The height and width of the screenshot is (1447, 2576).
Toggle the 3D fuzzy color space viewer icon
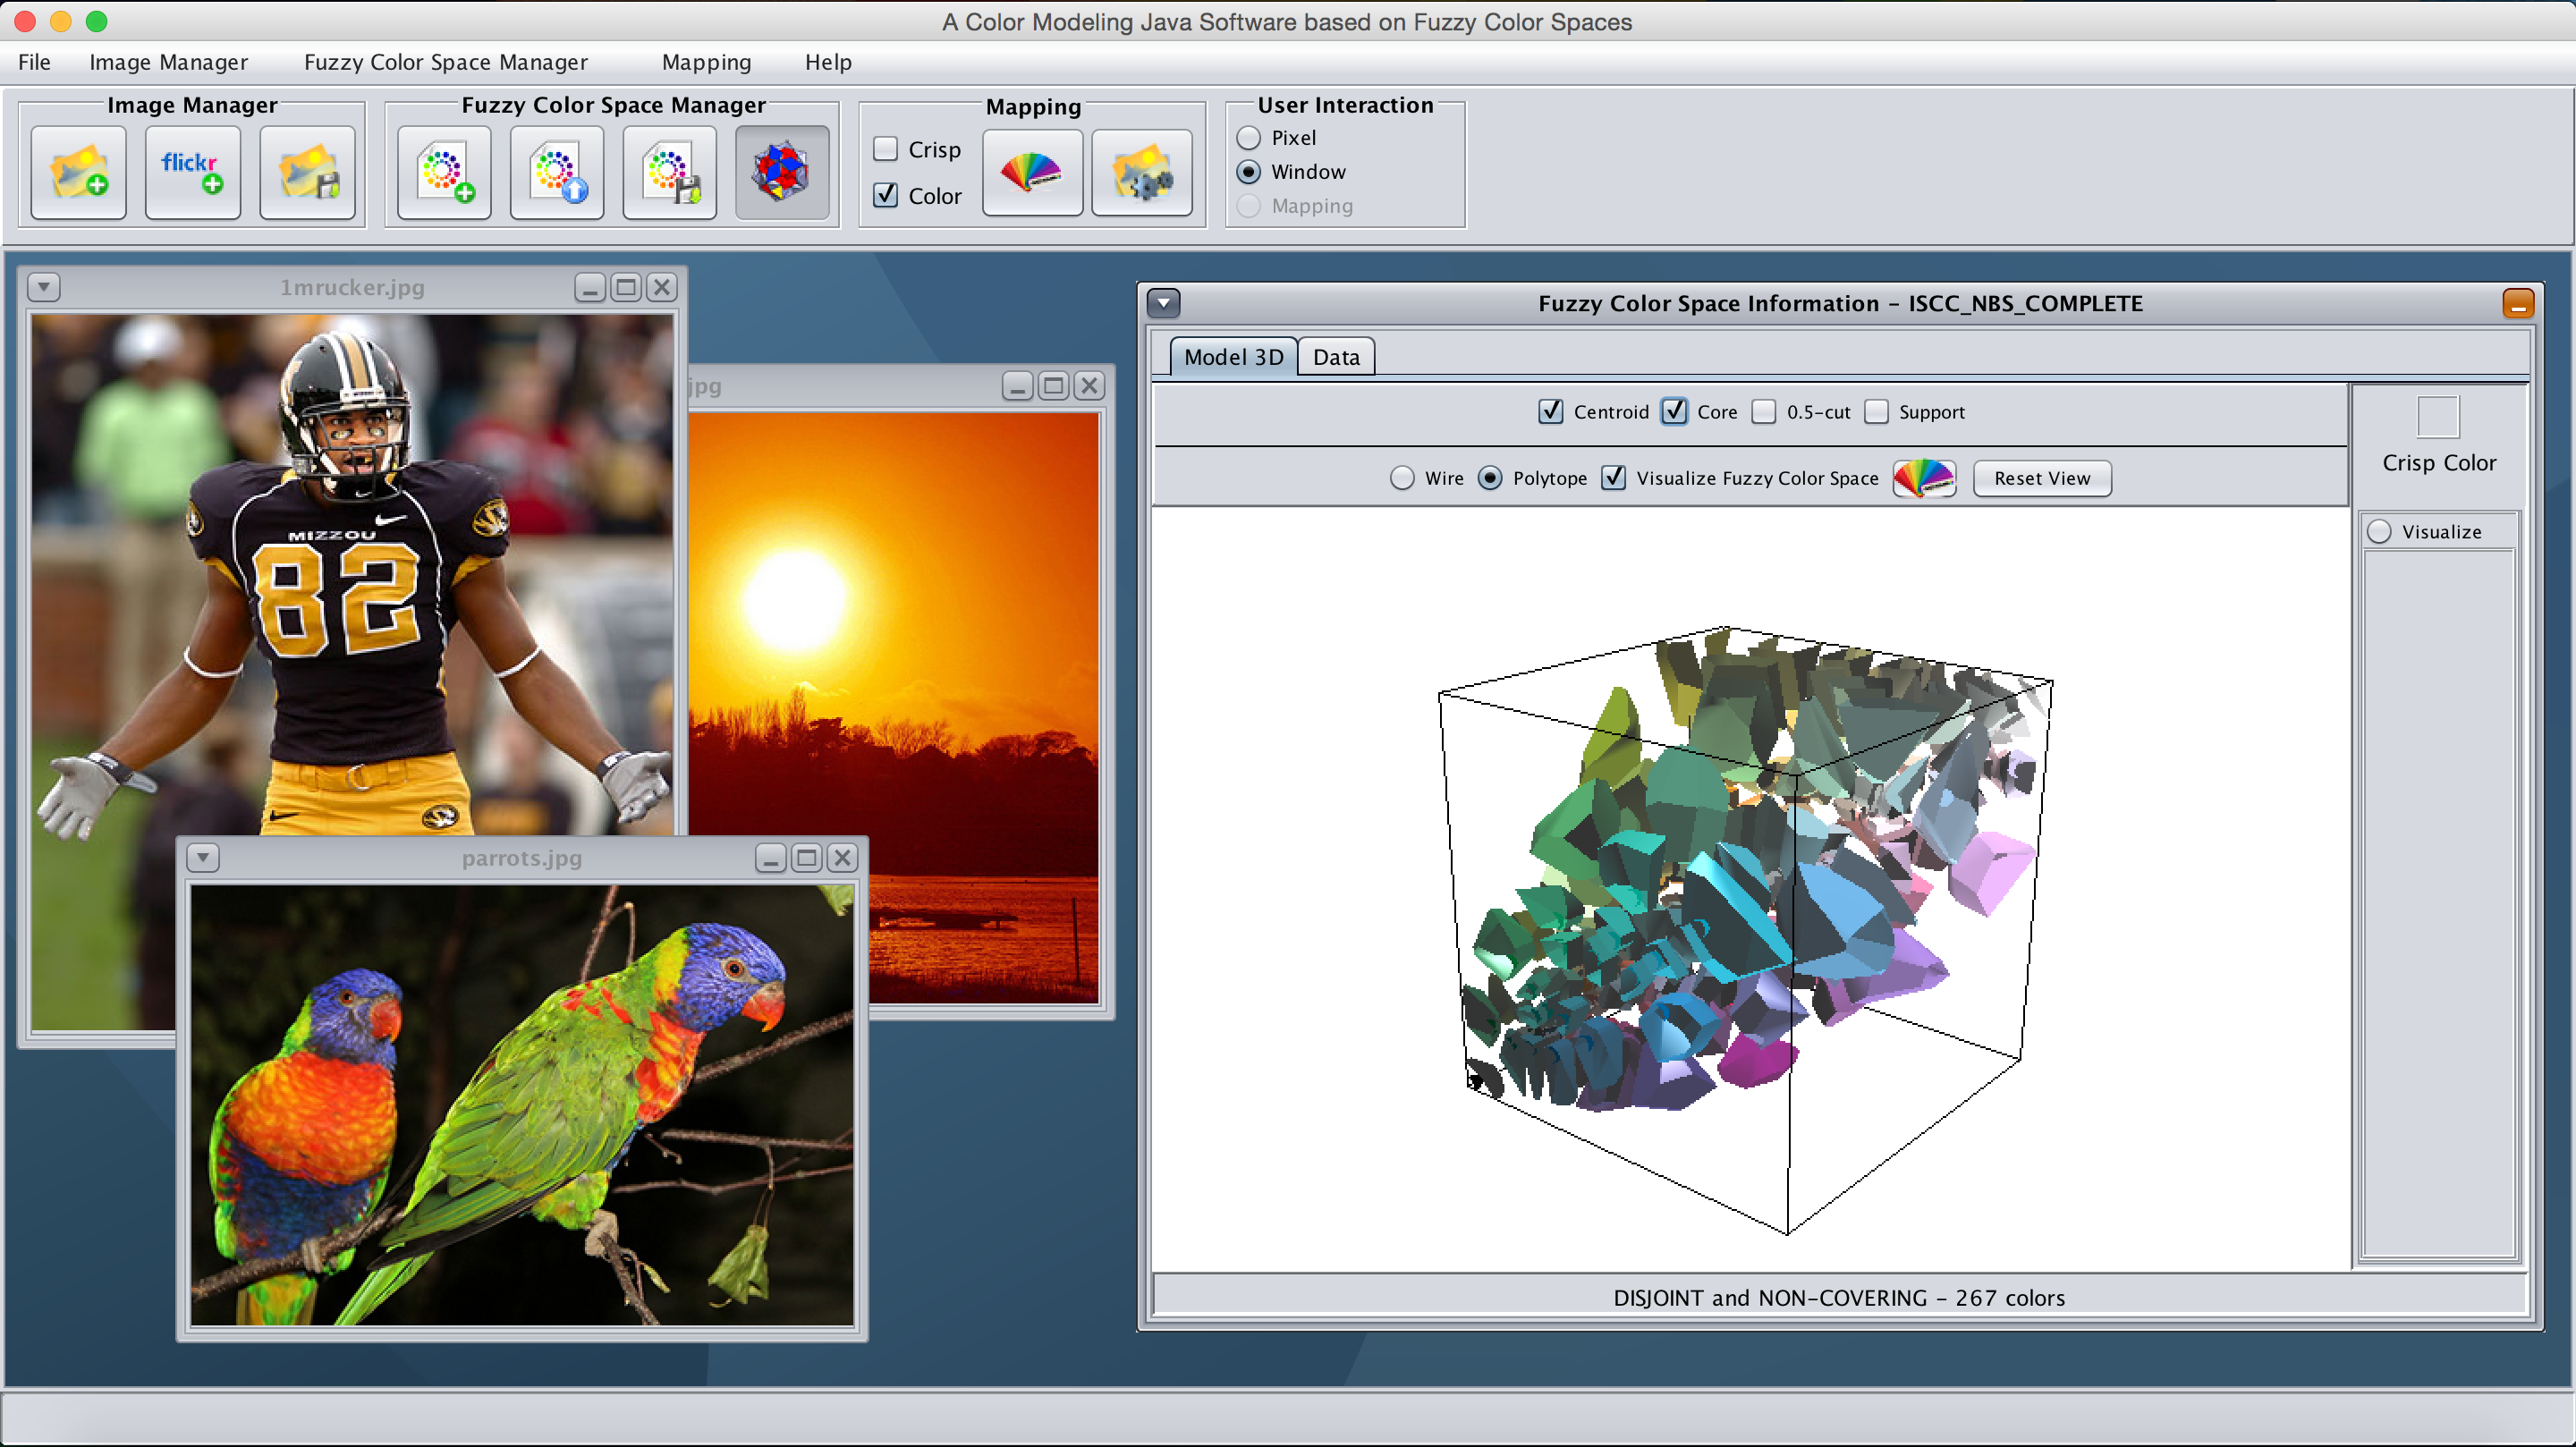pos(782,172)
